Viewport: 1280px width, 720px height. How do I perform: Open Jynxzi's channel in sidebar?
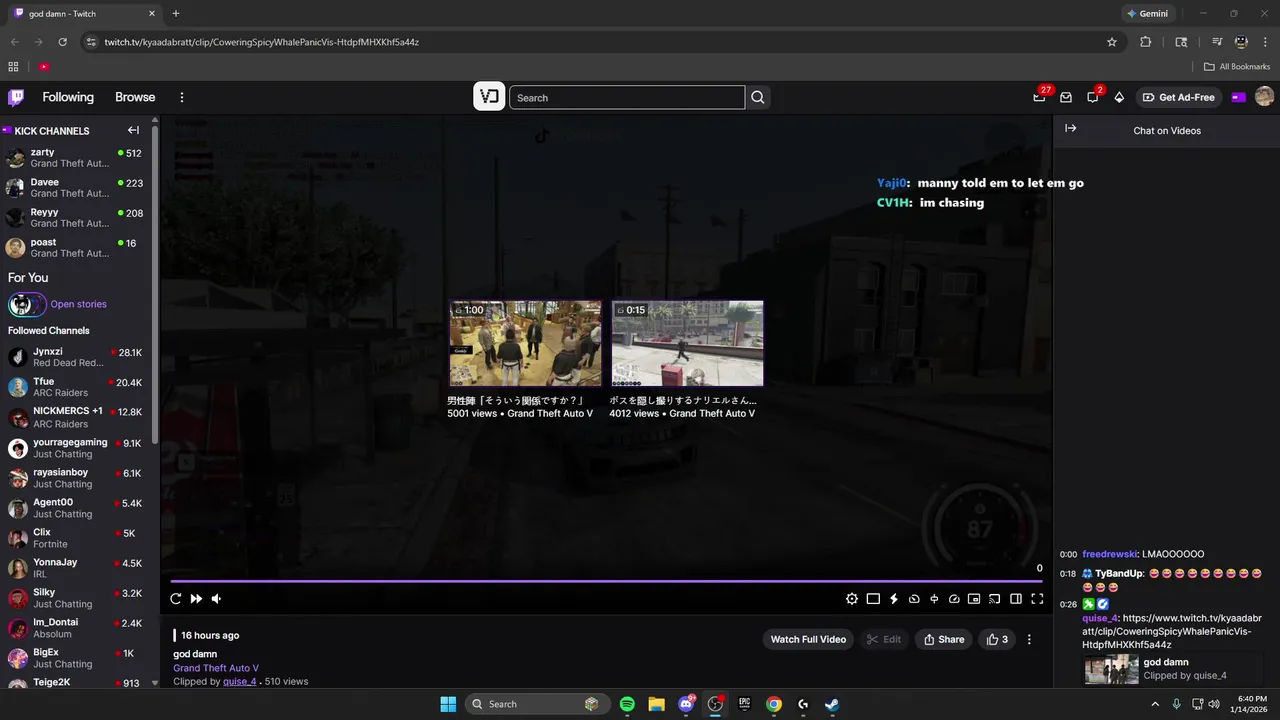pyautogui.click(x=75, y=357)
